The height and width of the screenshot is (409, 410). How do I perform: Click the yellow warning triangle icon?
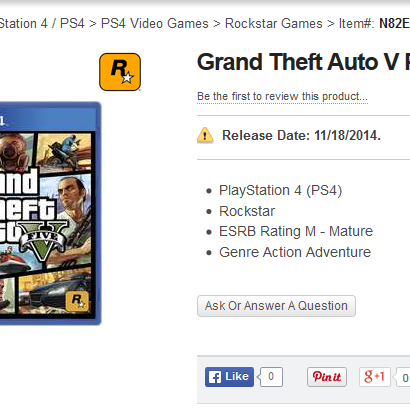click(205, 135)
